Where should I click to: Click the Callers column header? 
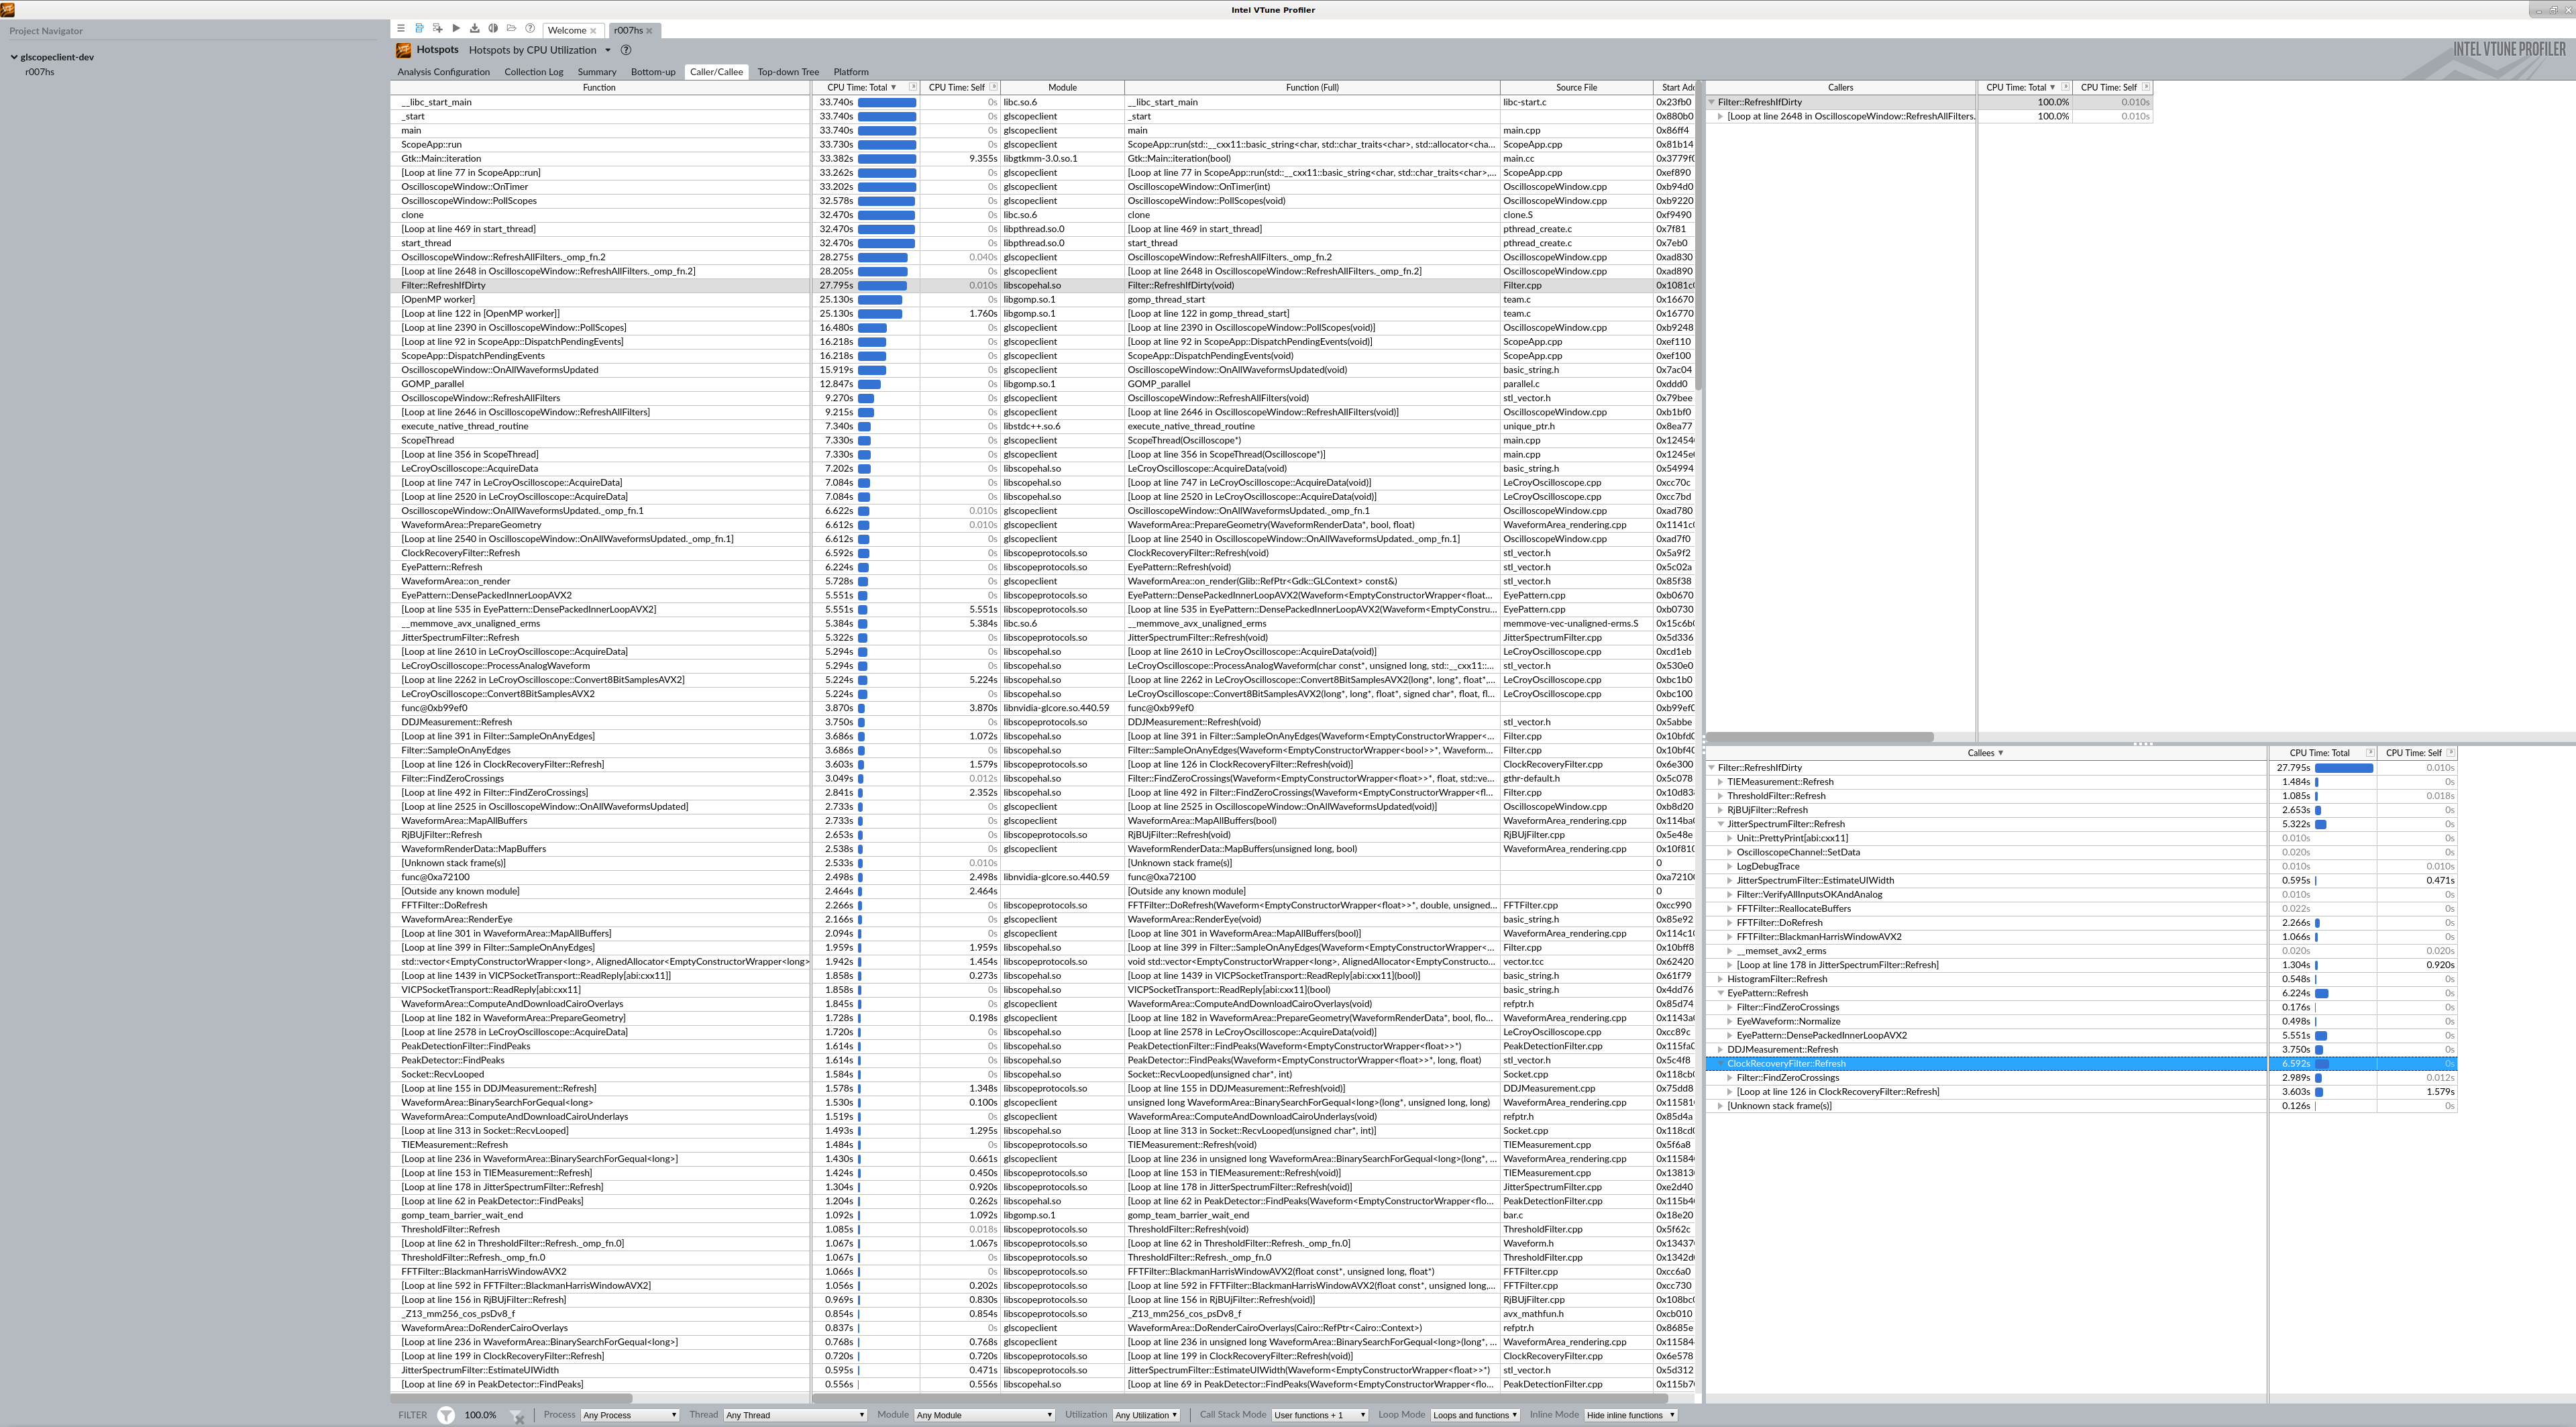(x=1841, y=87)
